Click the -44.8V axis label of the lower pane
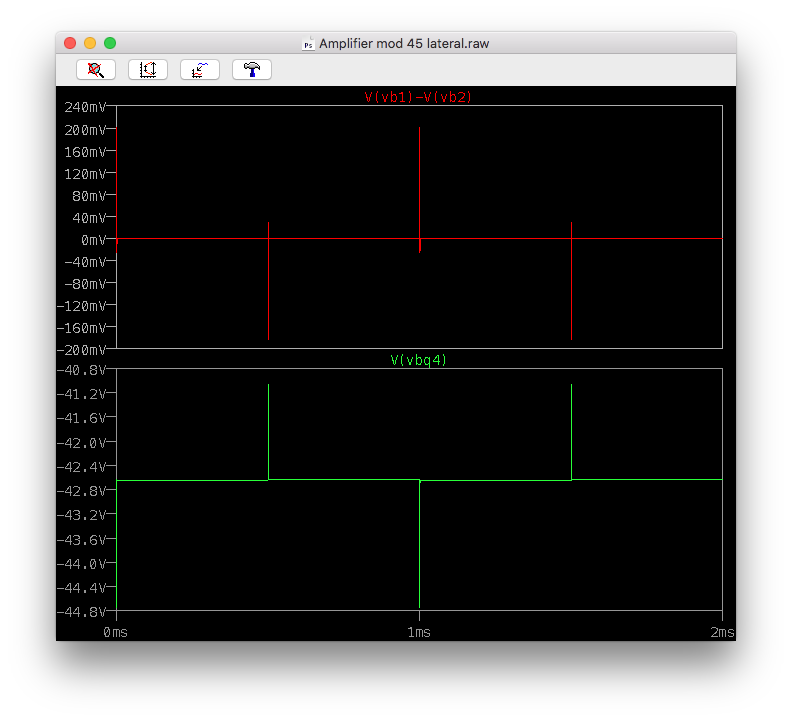Image resolution: width=792 pixels, height=721 pixels. coord(81,612)
